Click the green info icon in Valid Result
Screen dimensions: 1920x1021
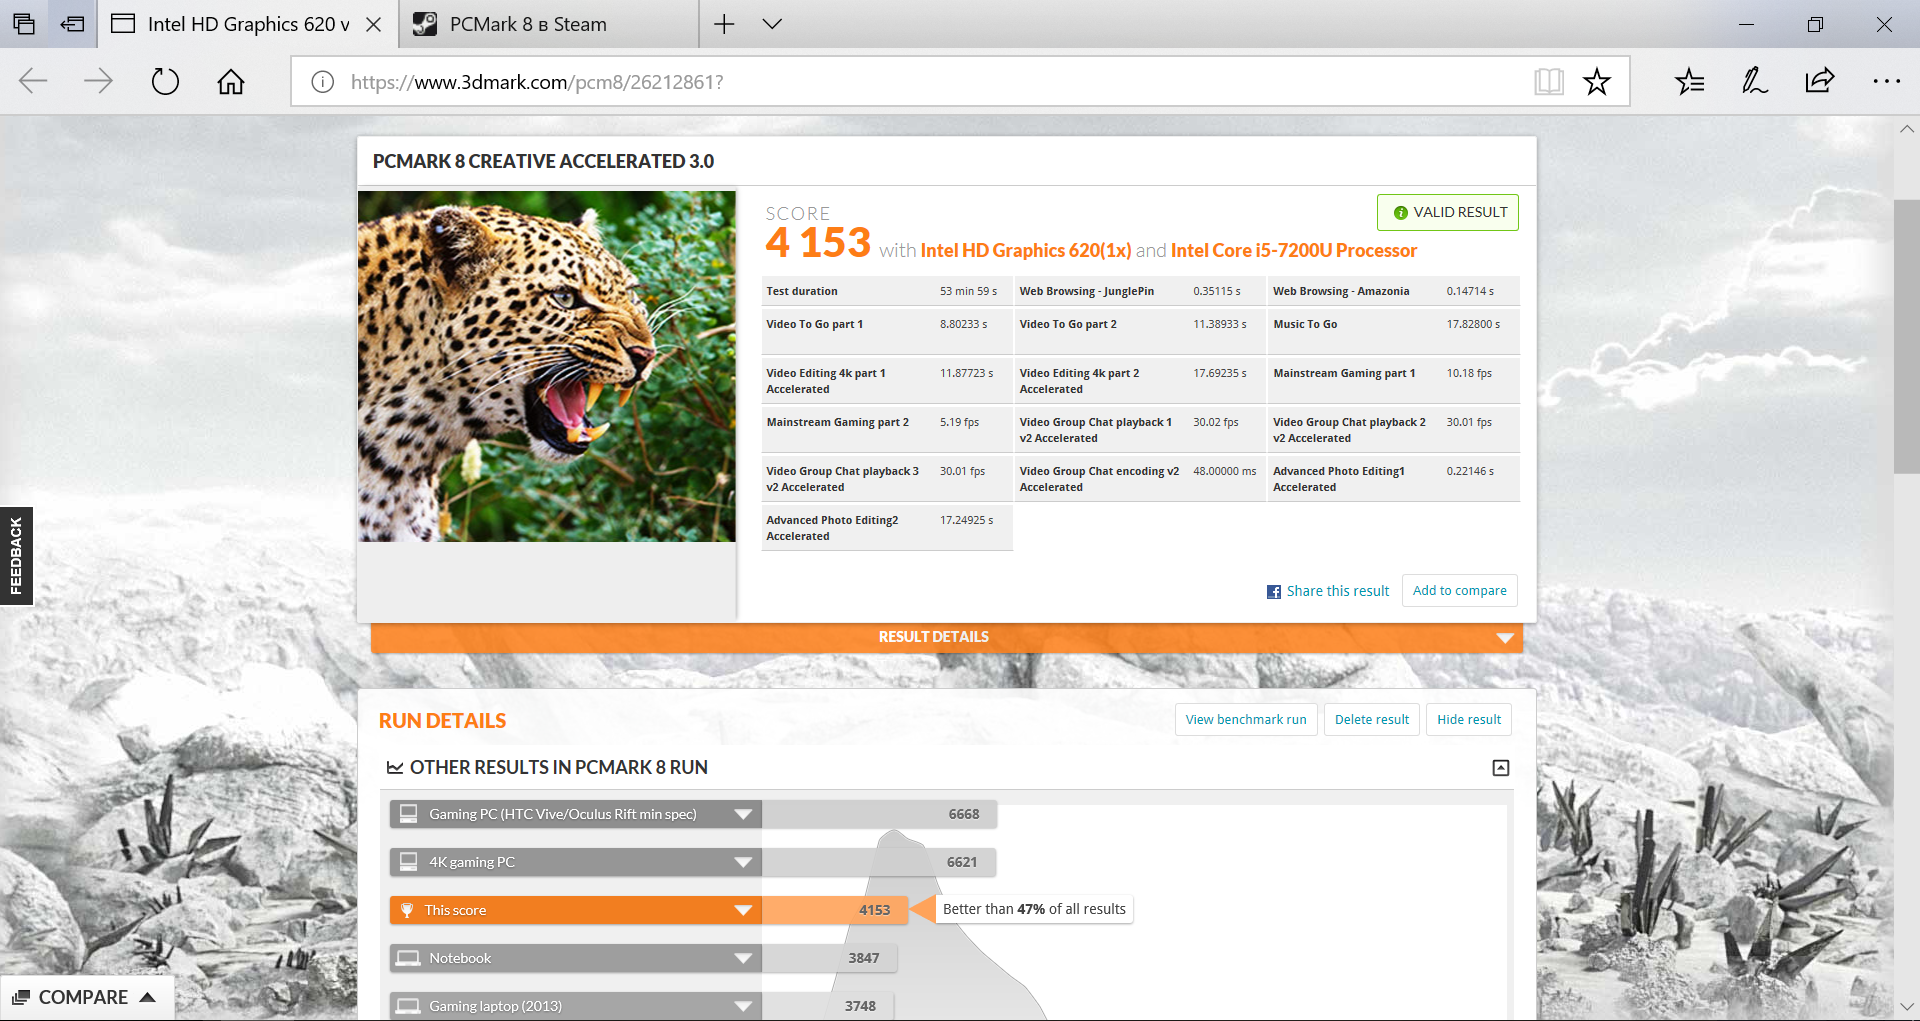(1401, 213)
